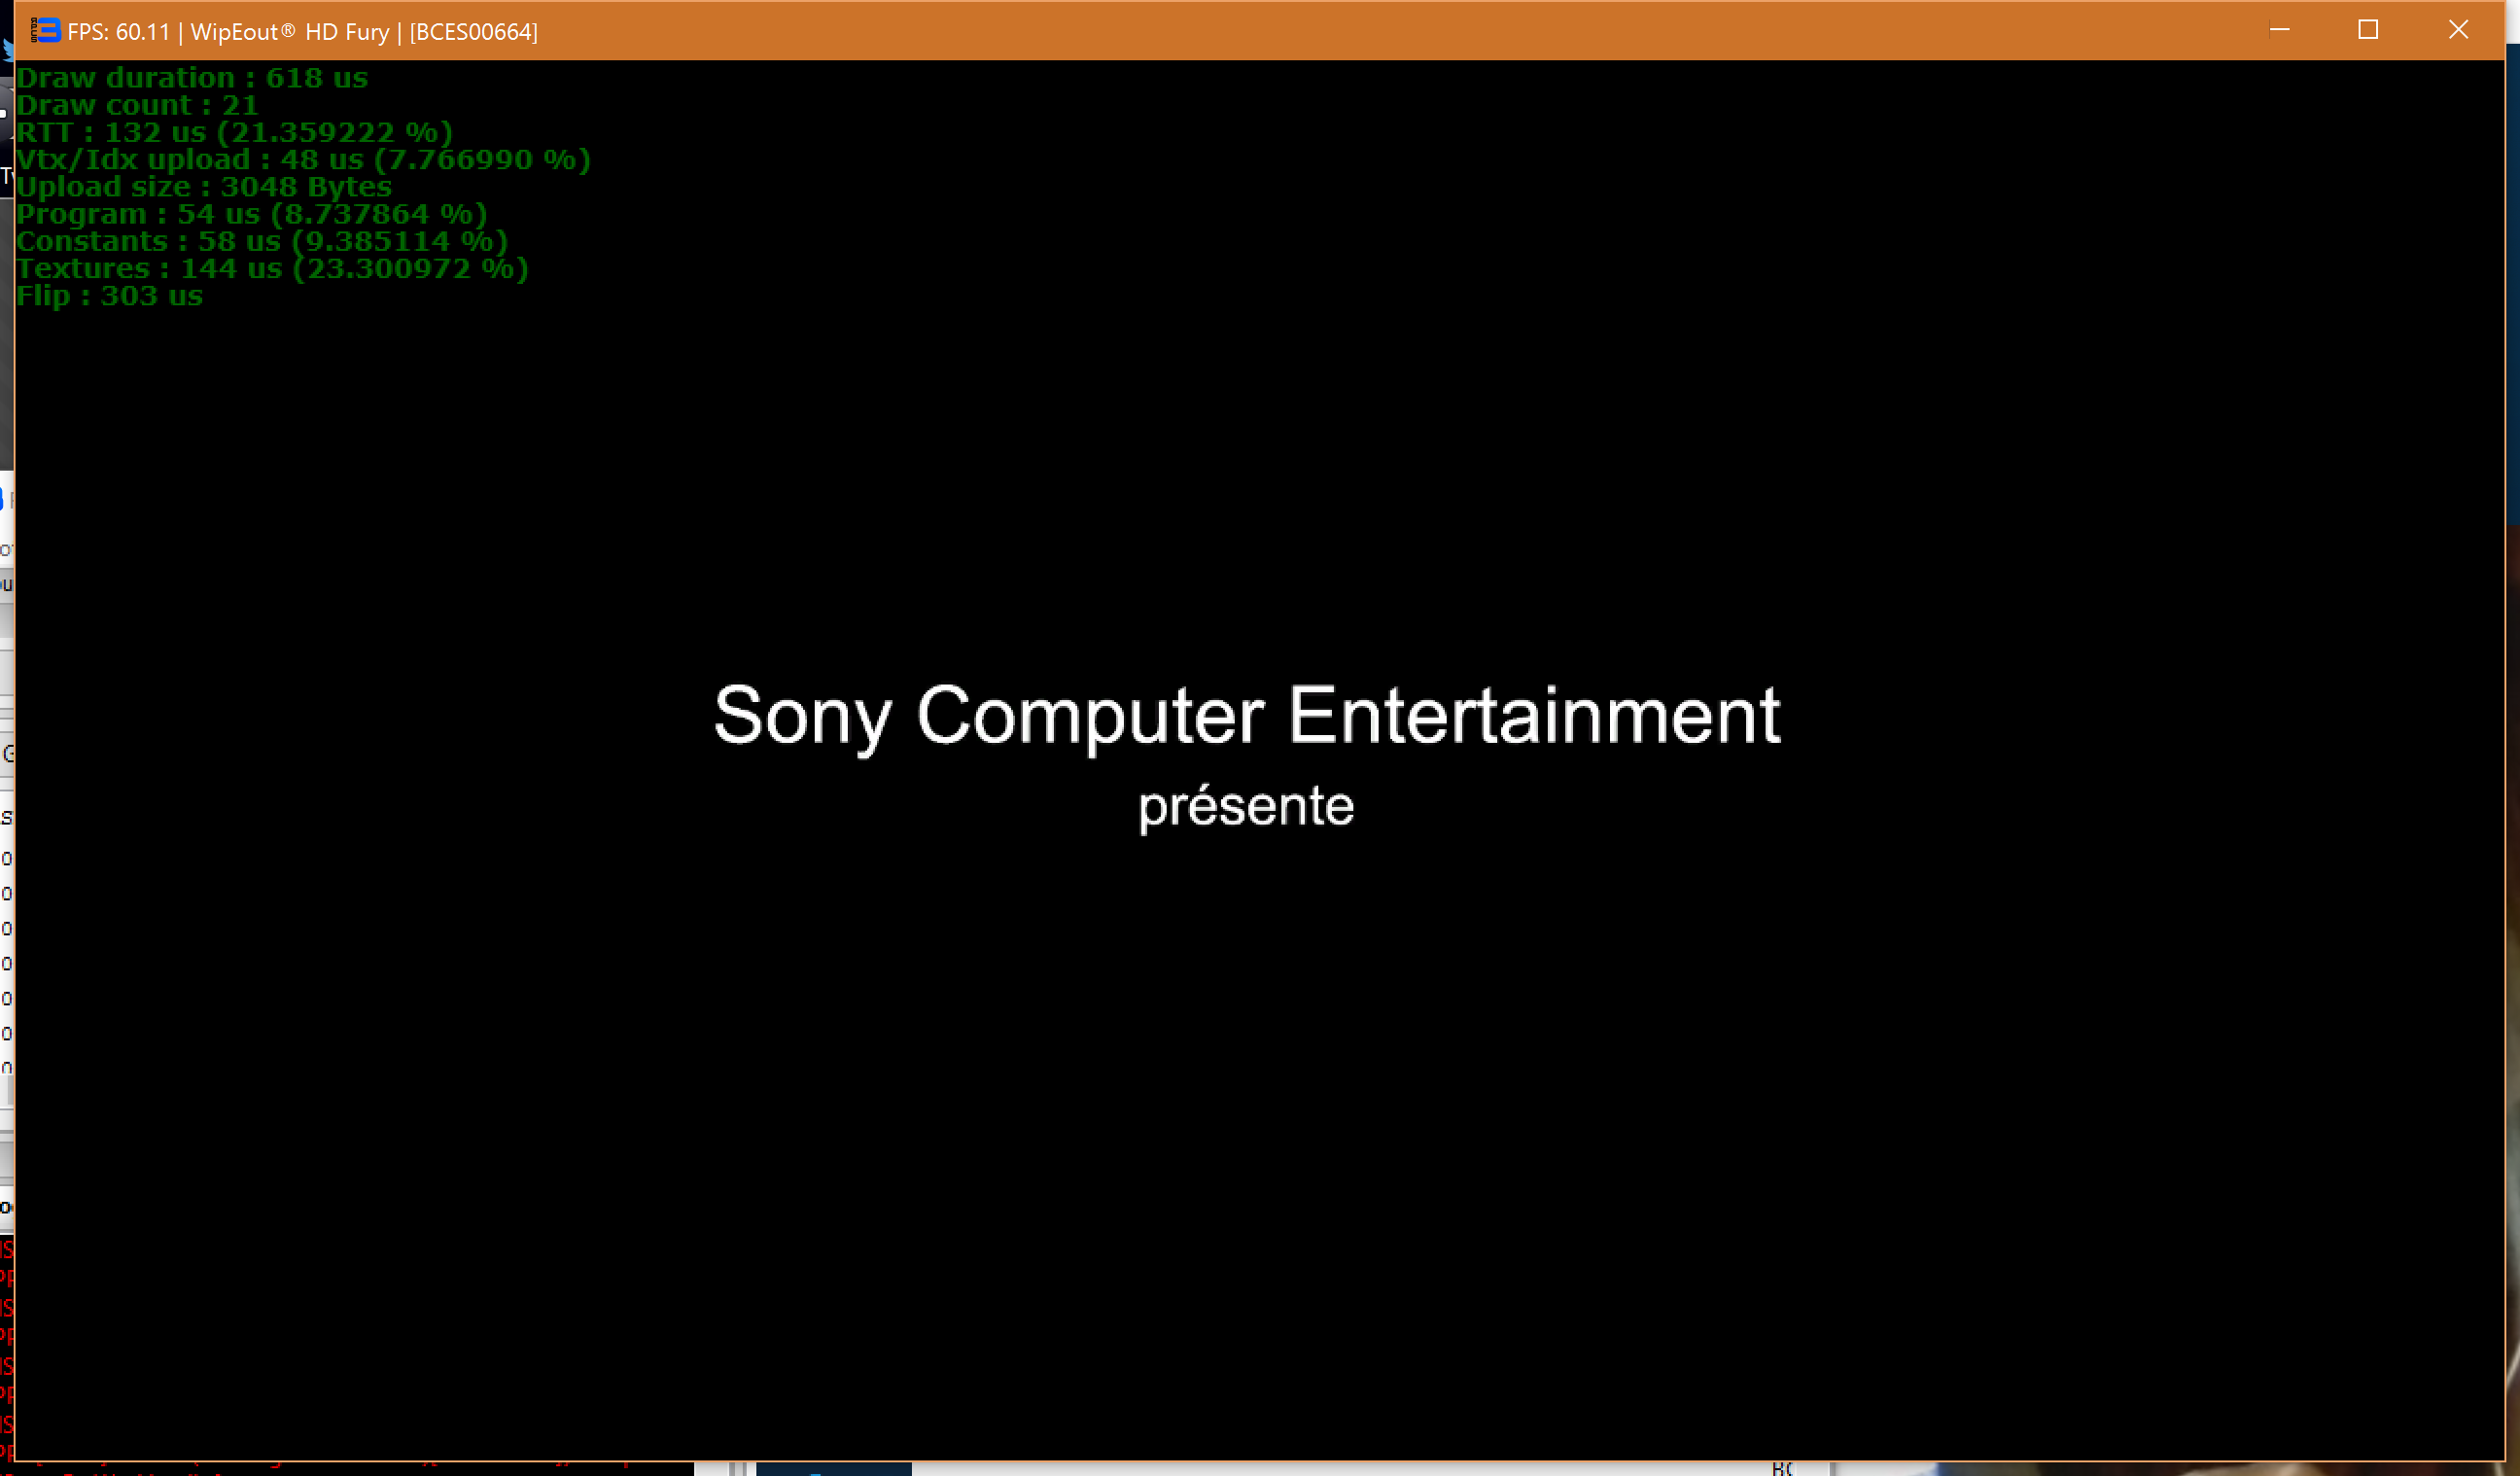Close the WipEout HD Fury window

(x=2458, y=30)
